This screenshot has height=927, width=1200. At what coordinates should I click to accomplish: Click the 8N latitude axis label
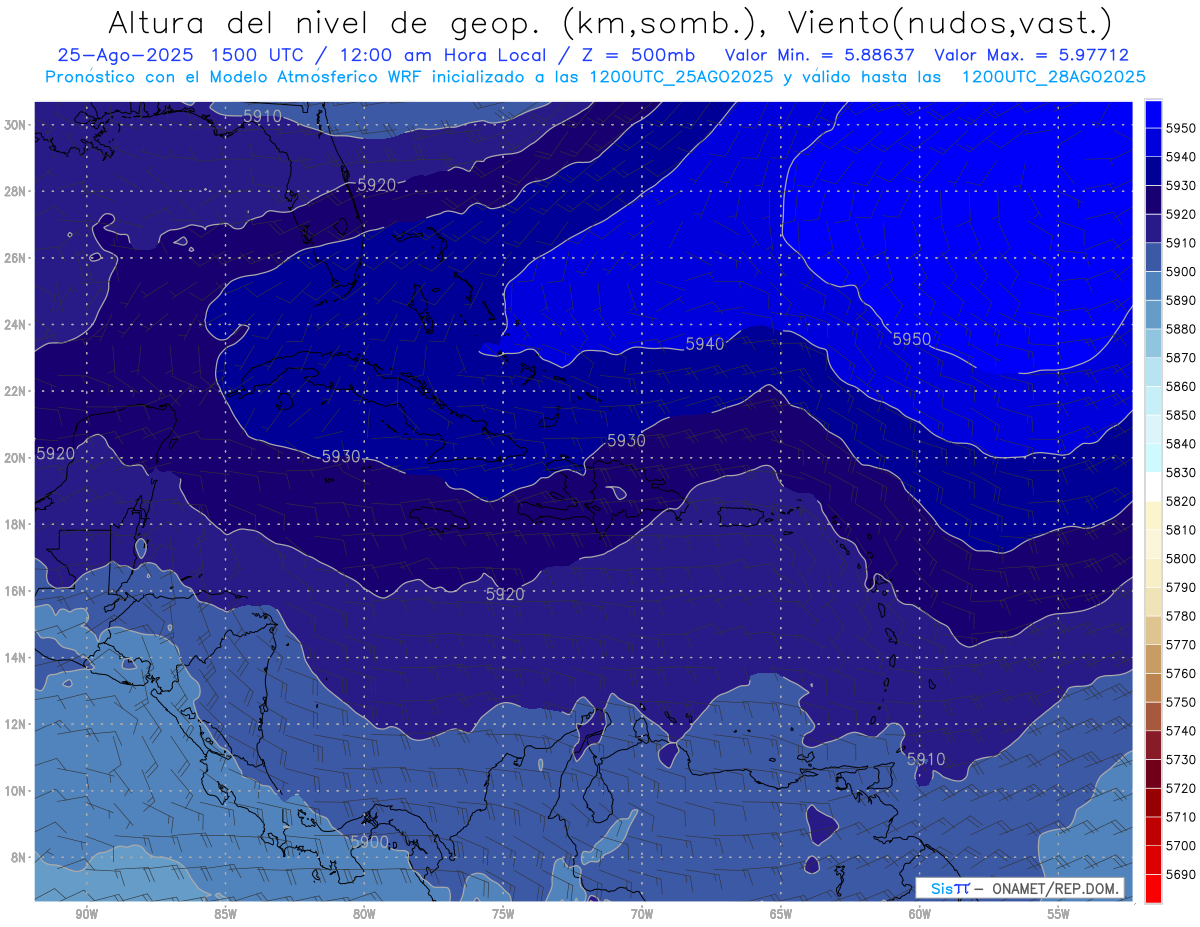pyautogui.click(x=18, y=857)
